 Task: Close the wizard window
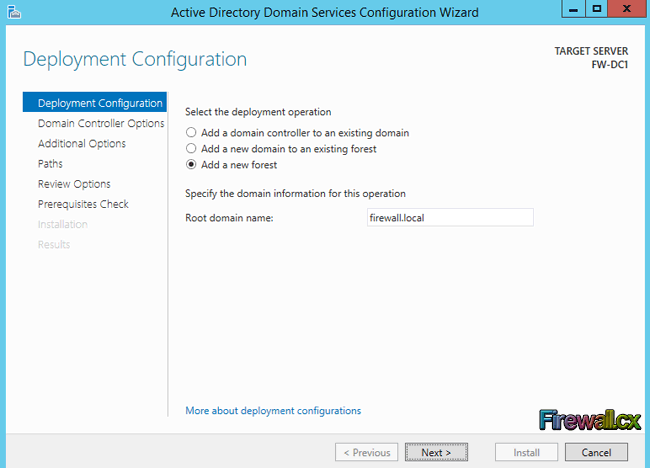[x=627, y=9]
